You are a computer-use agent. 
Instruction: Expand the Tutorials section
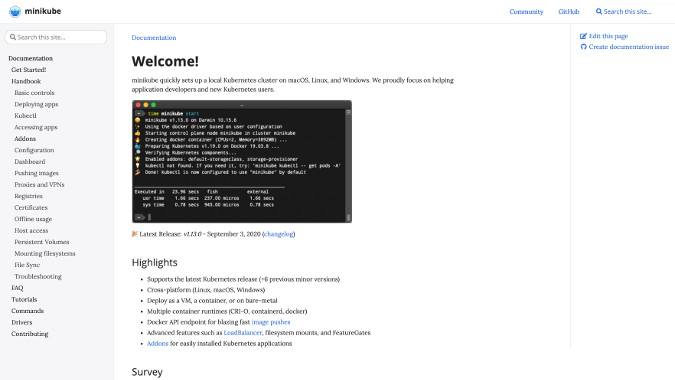click(24, 300)
